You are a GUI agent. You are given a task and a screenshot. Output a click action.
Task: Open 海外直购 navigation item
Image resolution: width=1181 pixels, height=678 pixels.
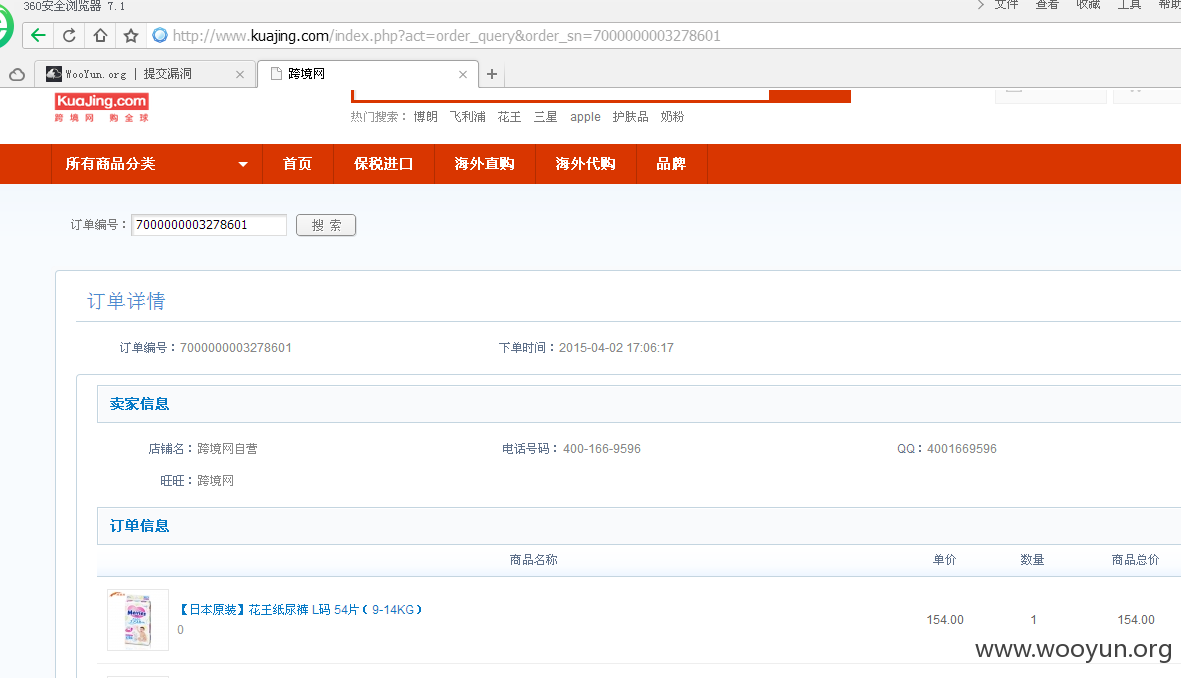click(484, 163)
